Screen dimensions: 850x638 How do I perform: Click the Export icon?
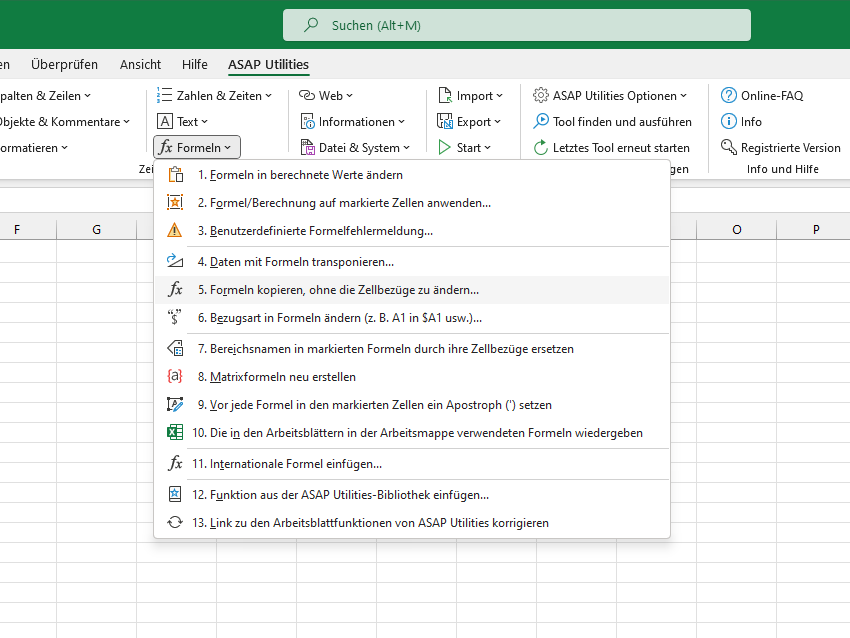click(445, 121)
